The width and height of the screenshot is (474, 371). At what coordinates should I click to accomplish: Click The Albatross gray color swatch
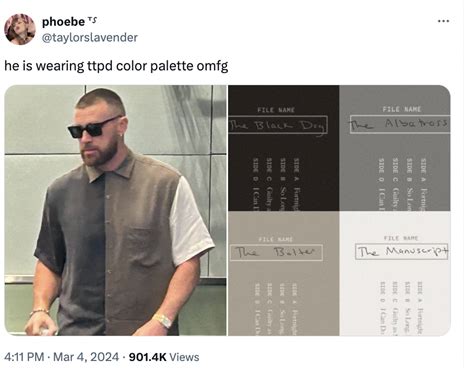click(x=395, y=148)
